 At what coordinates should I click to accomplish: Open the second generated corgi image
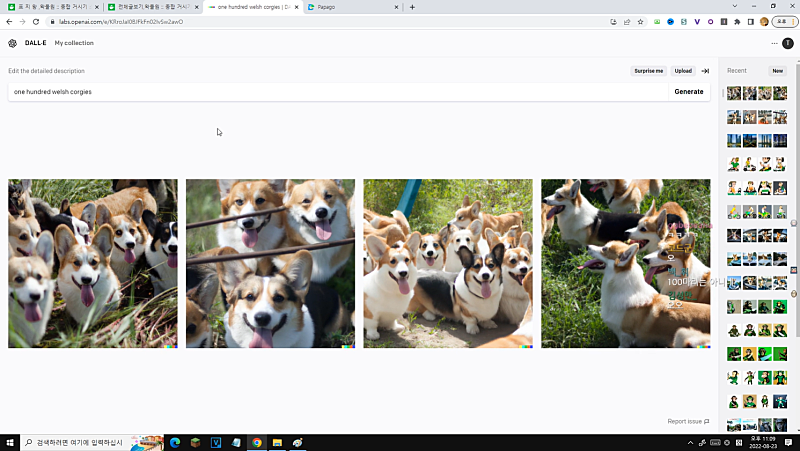(x=270, y=263)
